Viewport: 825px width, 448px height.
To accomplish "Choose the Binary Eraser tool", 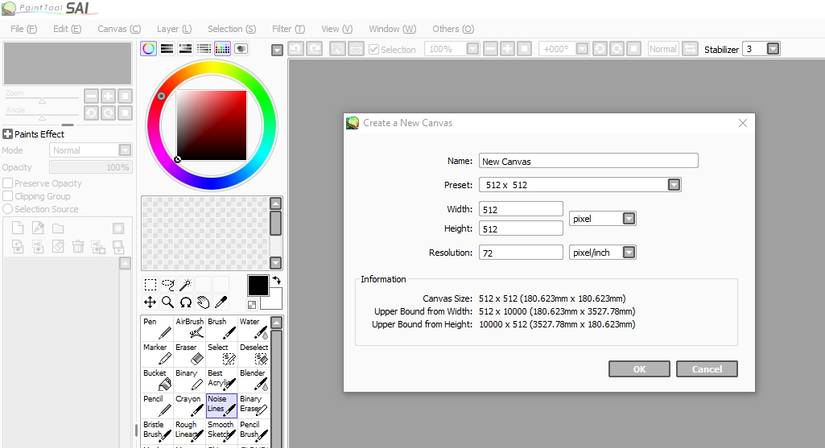I will point(254,405).
